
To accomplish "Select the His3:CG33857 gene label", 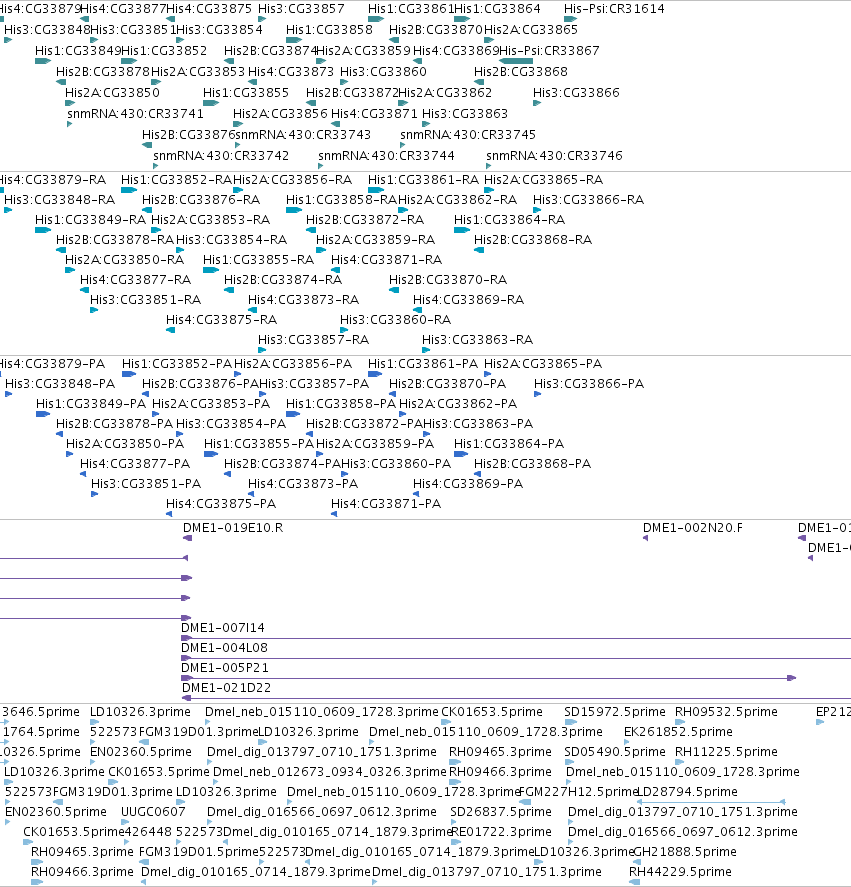I will [301, 9].
